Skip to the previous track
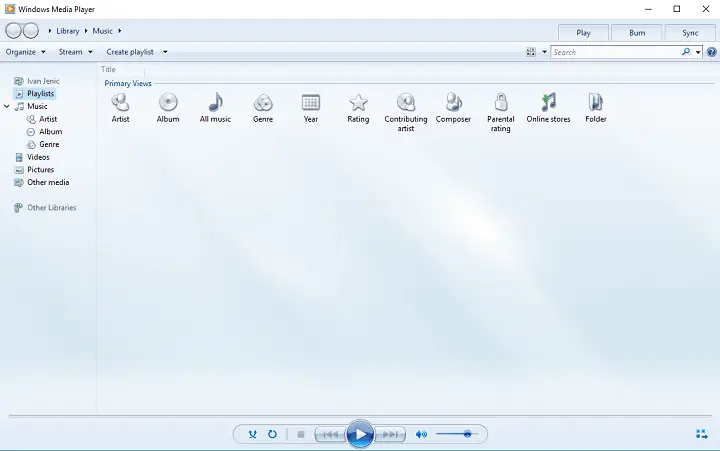The width and height of the screenshot is (720, 451). coord(330,434)
